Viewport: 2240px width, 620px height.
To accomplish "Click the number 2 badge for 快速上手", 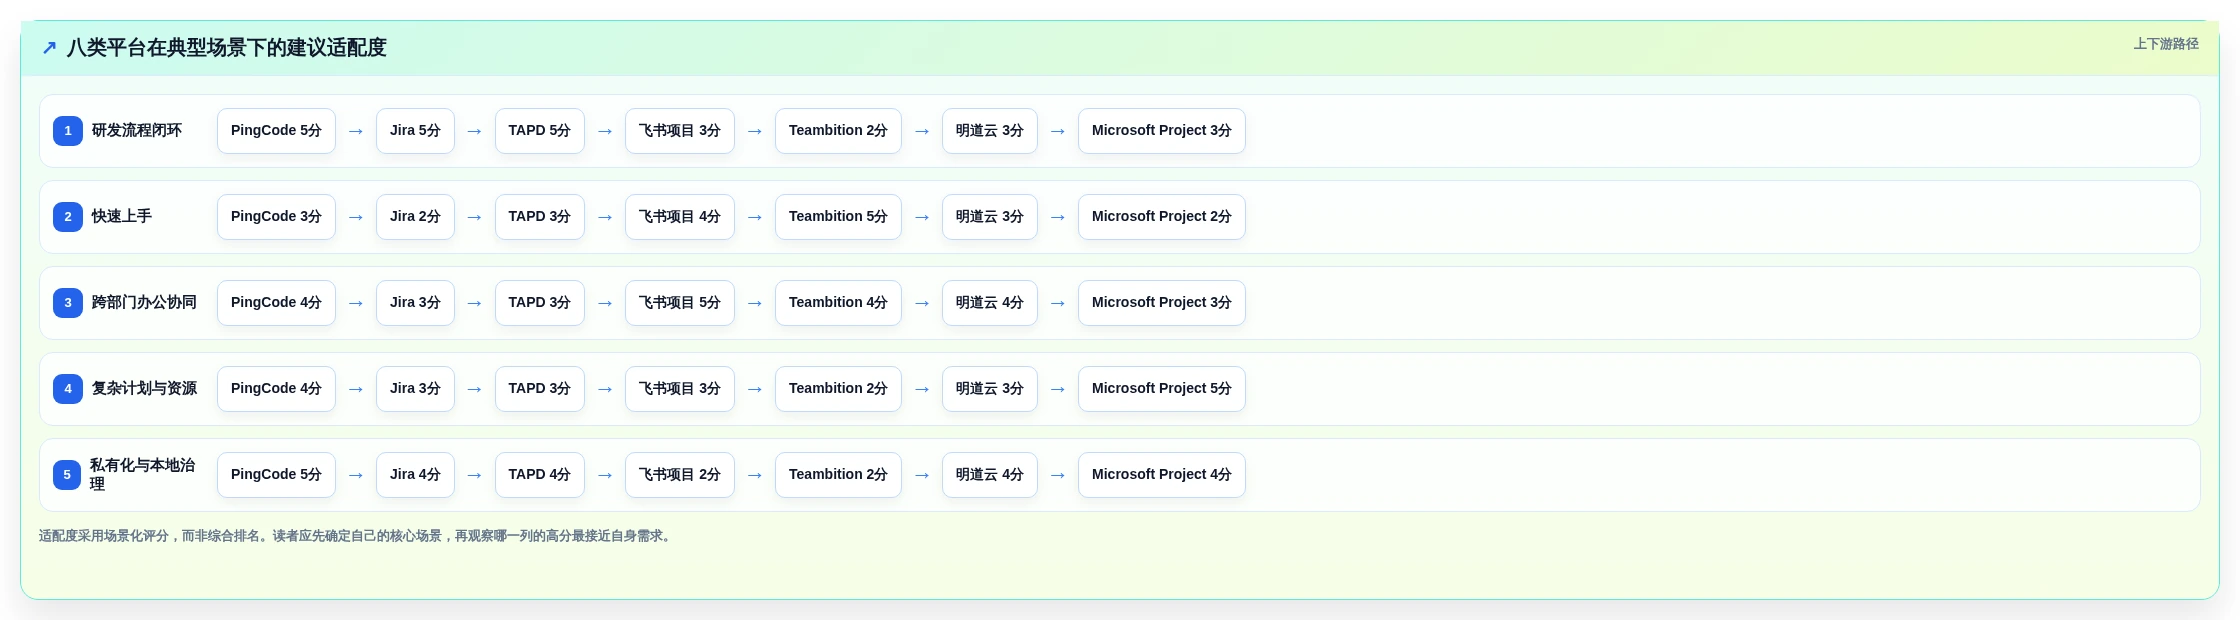I will tap(68, 217).
